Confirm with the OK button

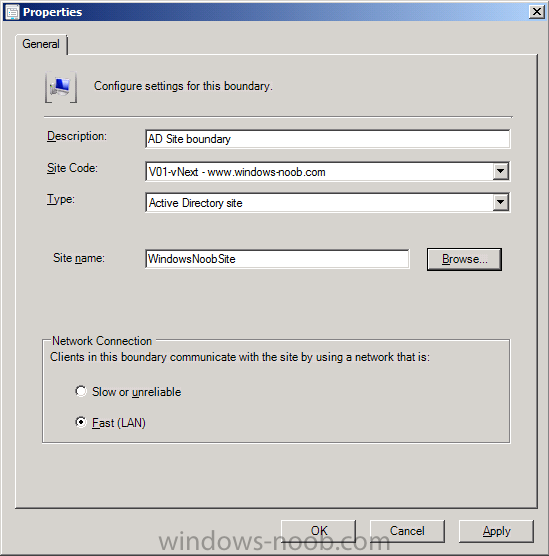pyautogui.click(x=318, y=531)
